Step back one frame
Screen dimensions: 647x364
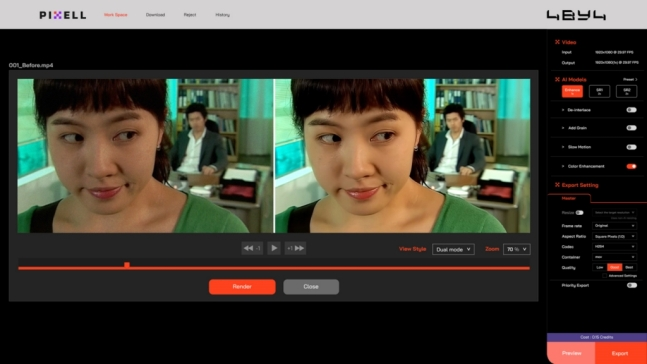pyautogui.click(x=252, y=248)
